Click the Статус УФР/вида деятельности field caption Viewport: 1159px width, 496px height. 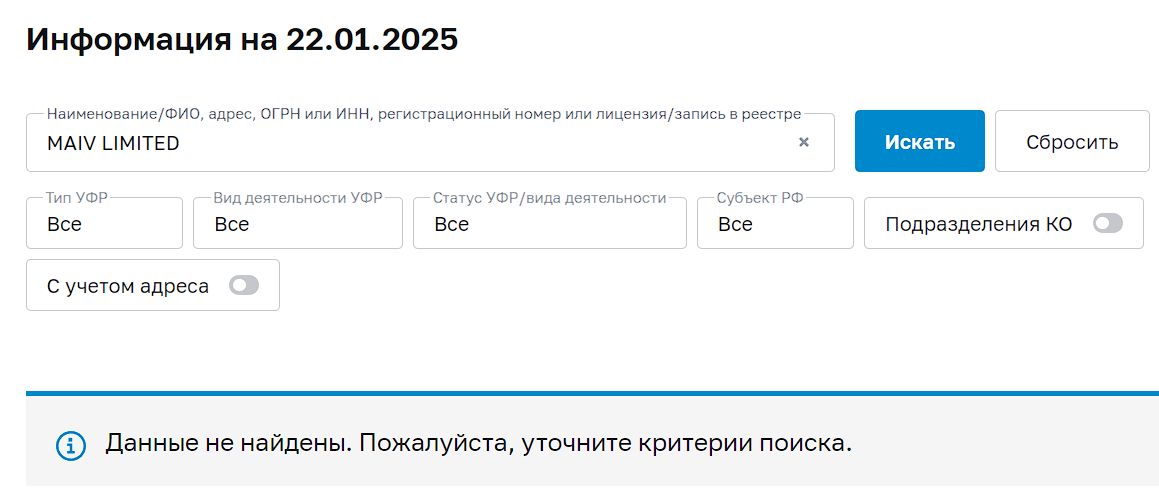point(549,198)
